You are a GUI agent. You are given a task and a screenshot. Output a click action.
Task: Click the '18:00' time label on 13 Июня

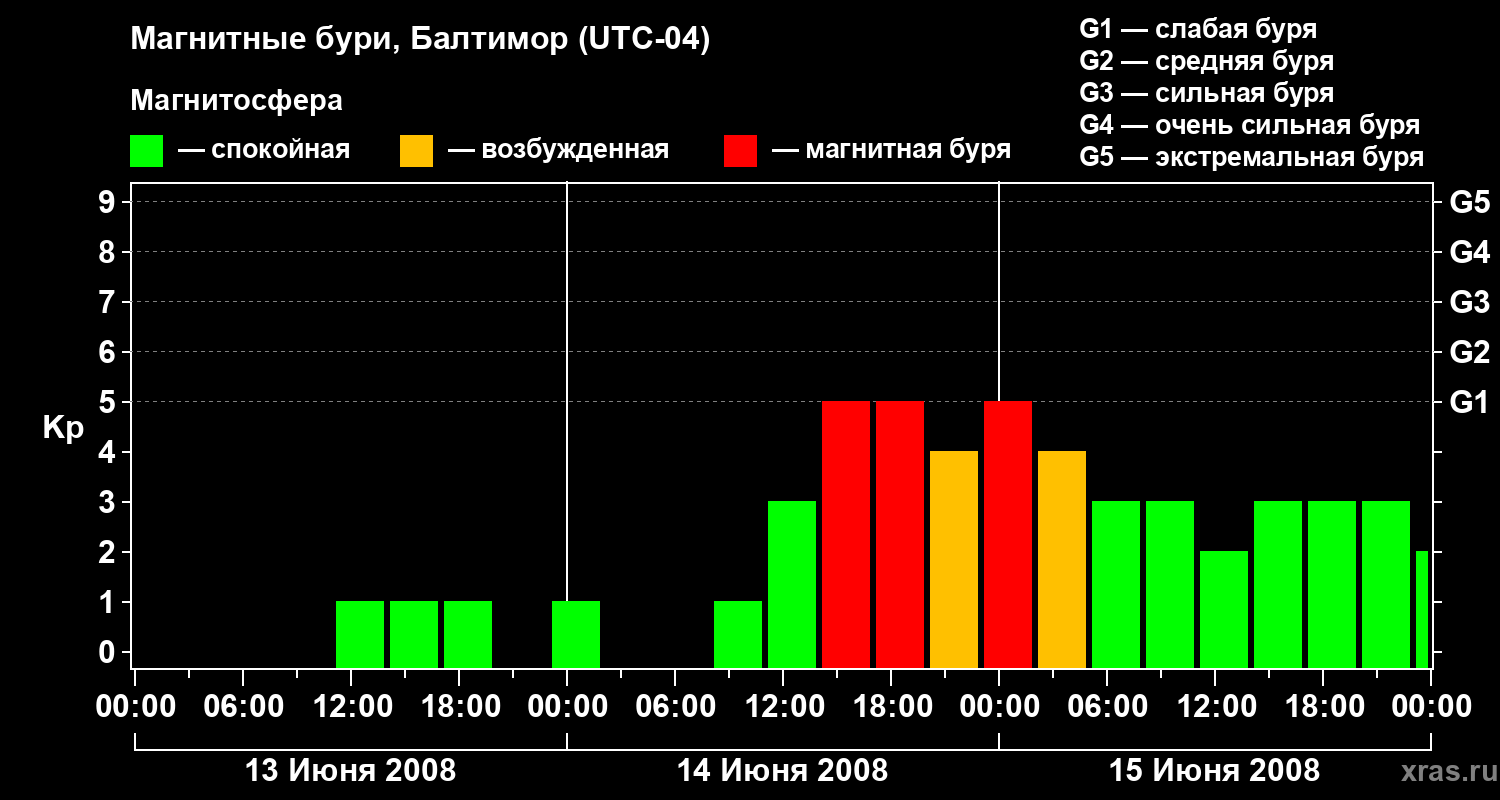(459, 707)
